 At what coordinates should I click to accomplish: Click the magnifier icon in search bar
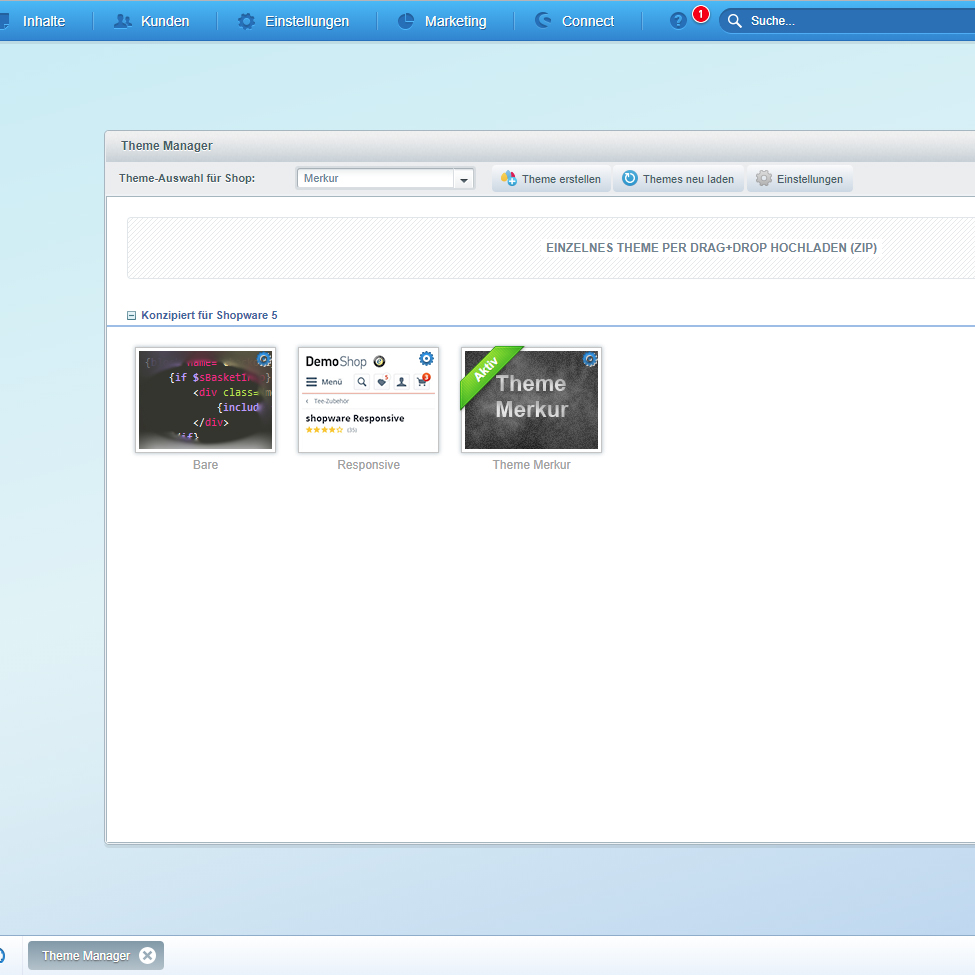735,21
